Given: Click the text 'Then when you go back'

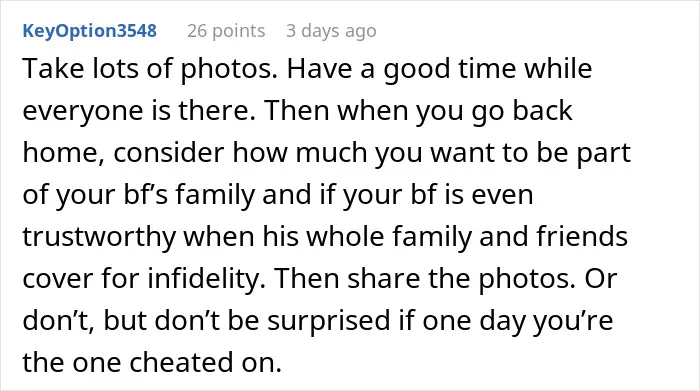Looking at the screenshot, I should point(419,111).
